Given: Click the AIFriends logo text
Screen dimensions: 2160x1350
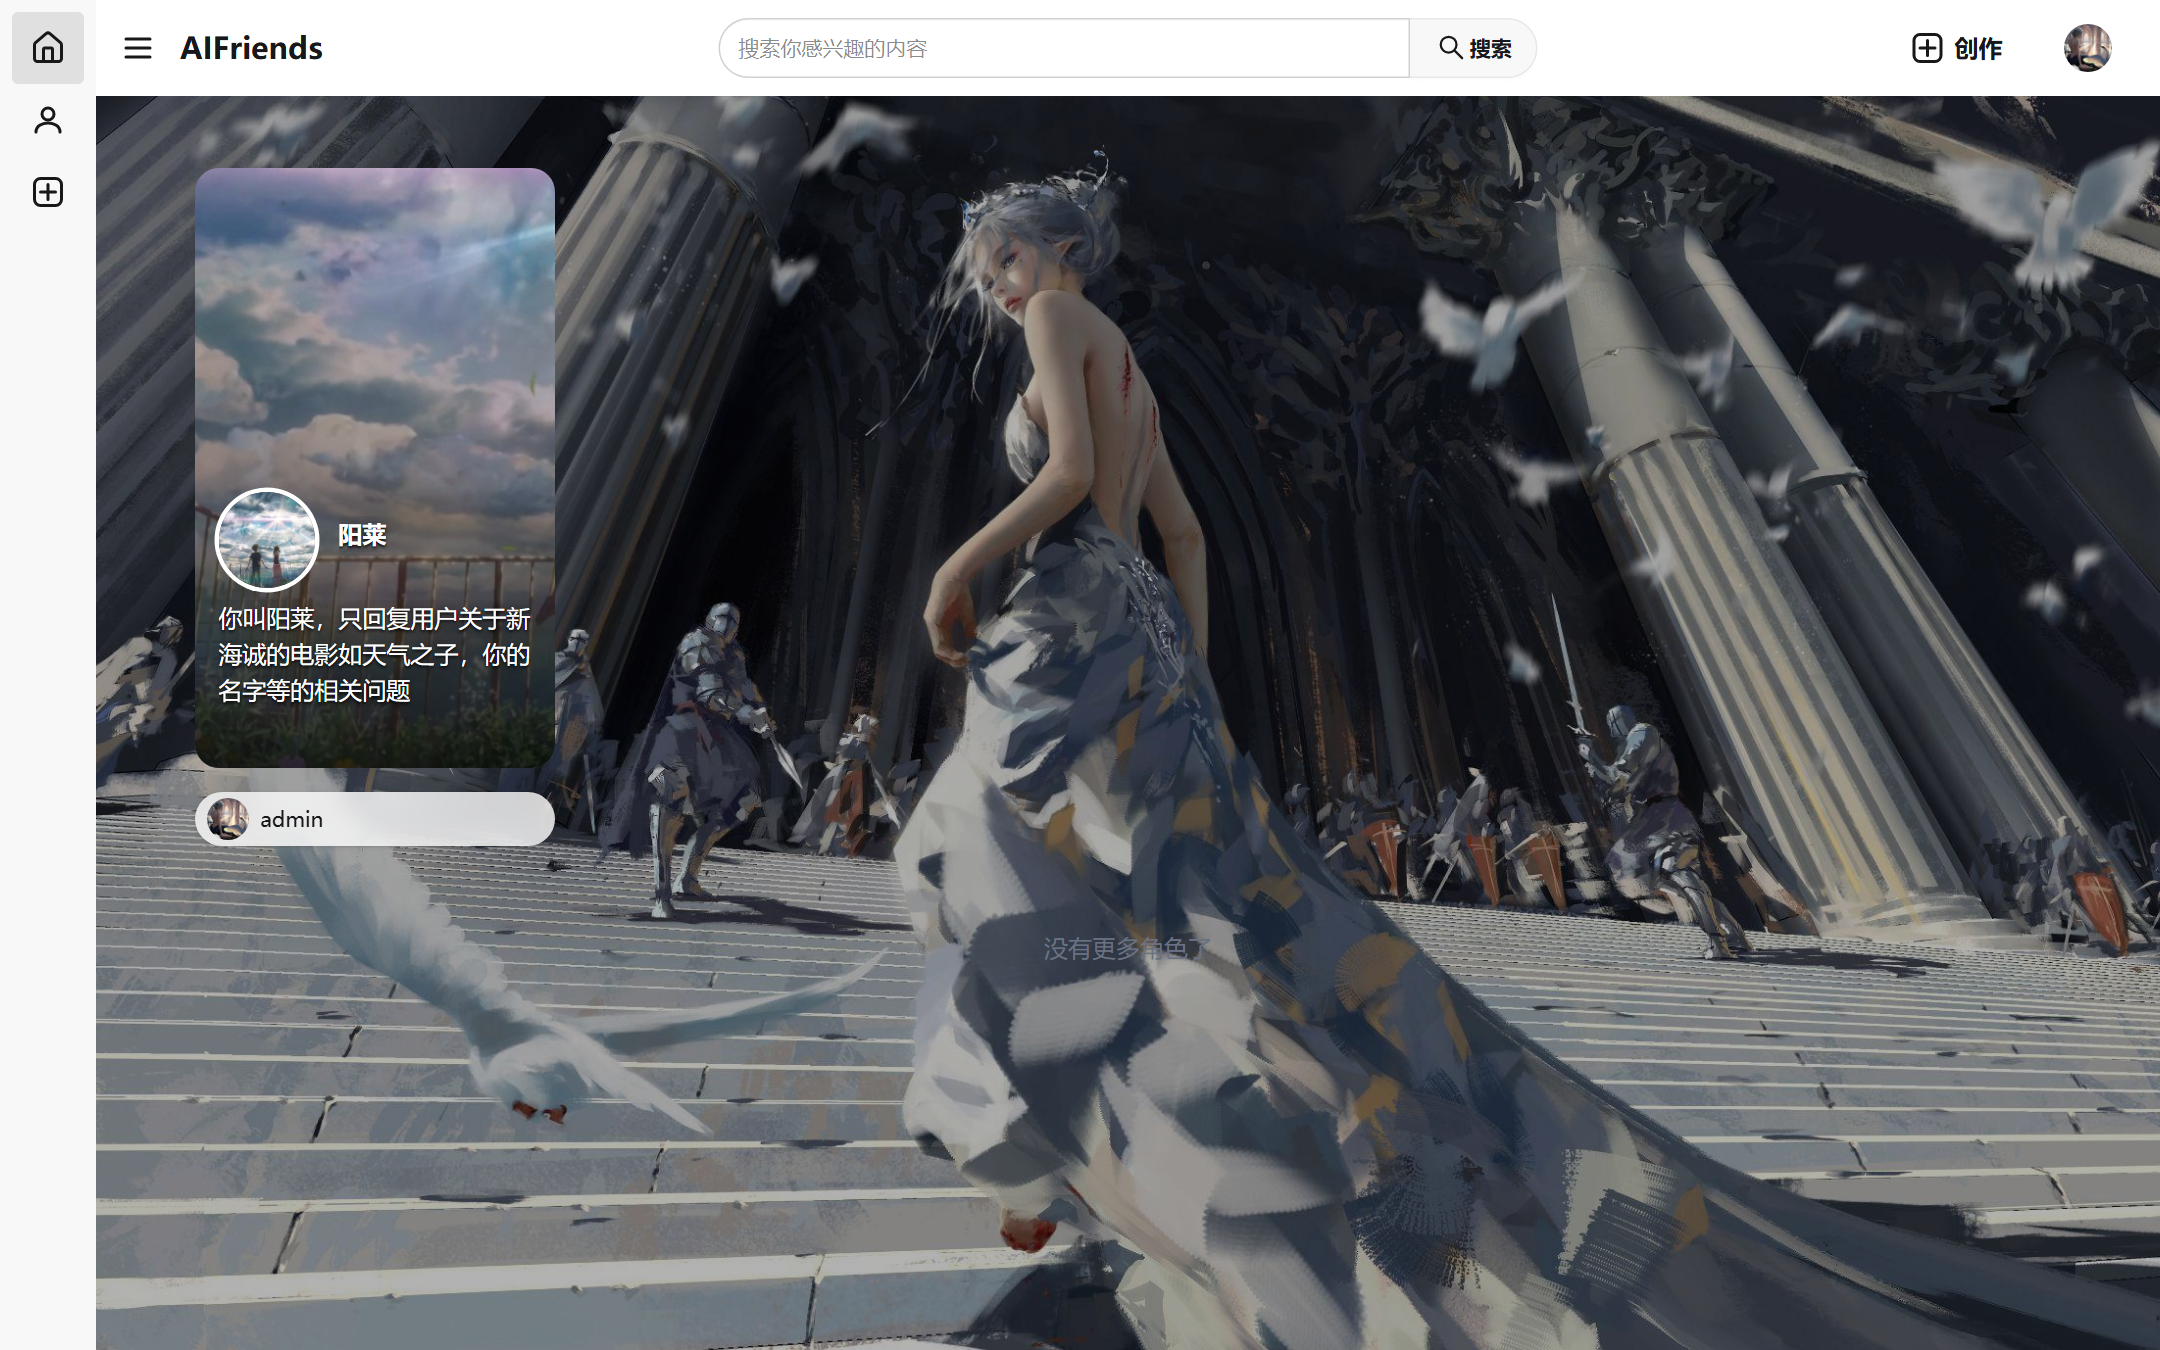Looking at the screenshot, I should [x=251, y=48].
